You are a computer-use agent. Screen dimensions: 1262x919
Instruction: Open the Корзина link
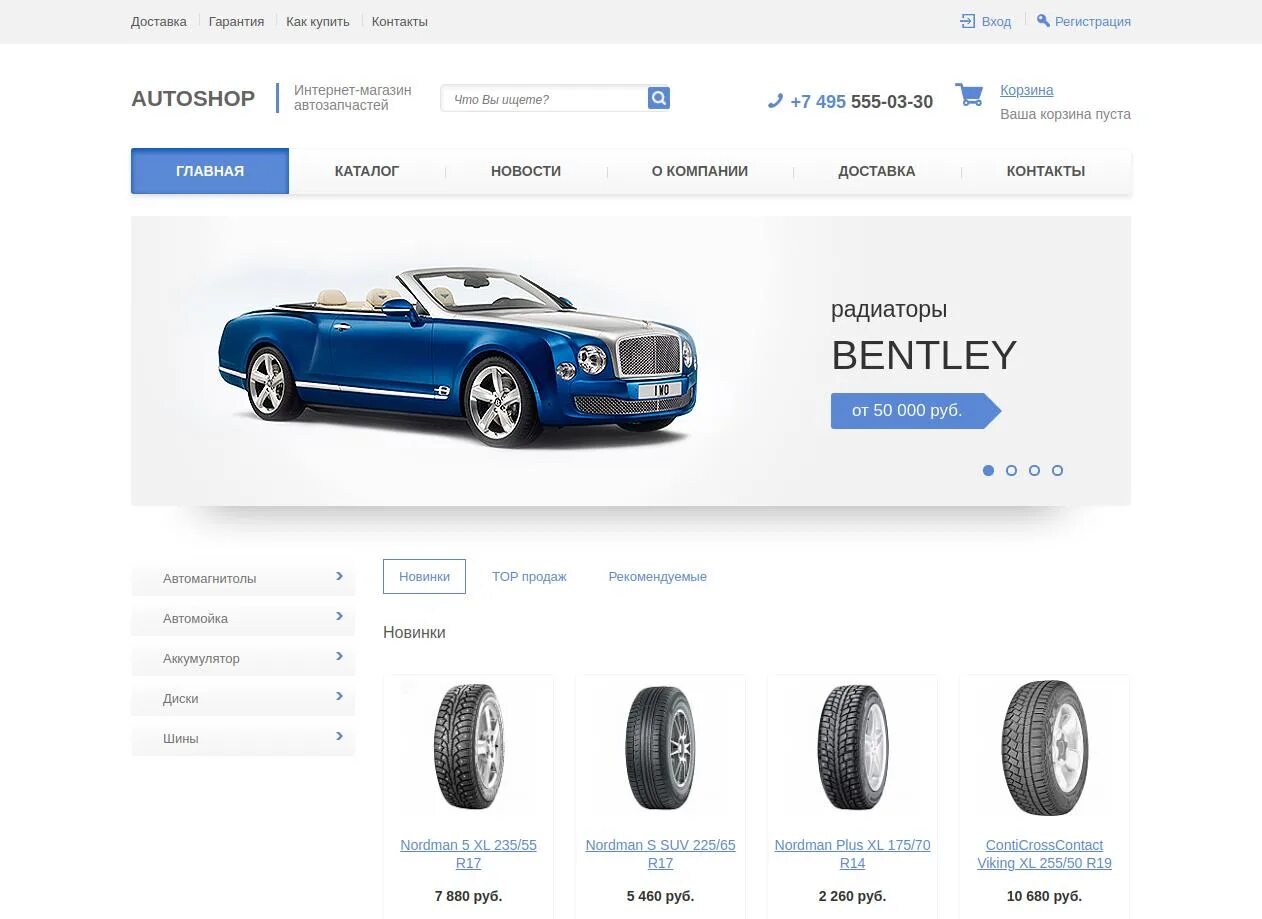1027,90
